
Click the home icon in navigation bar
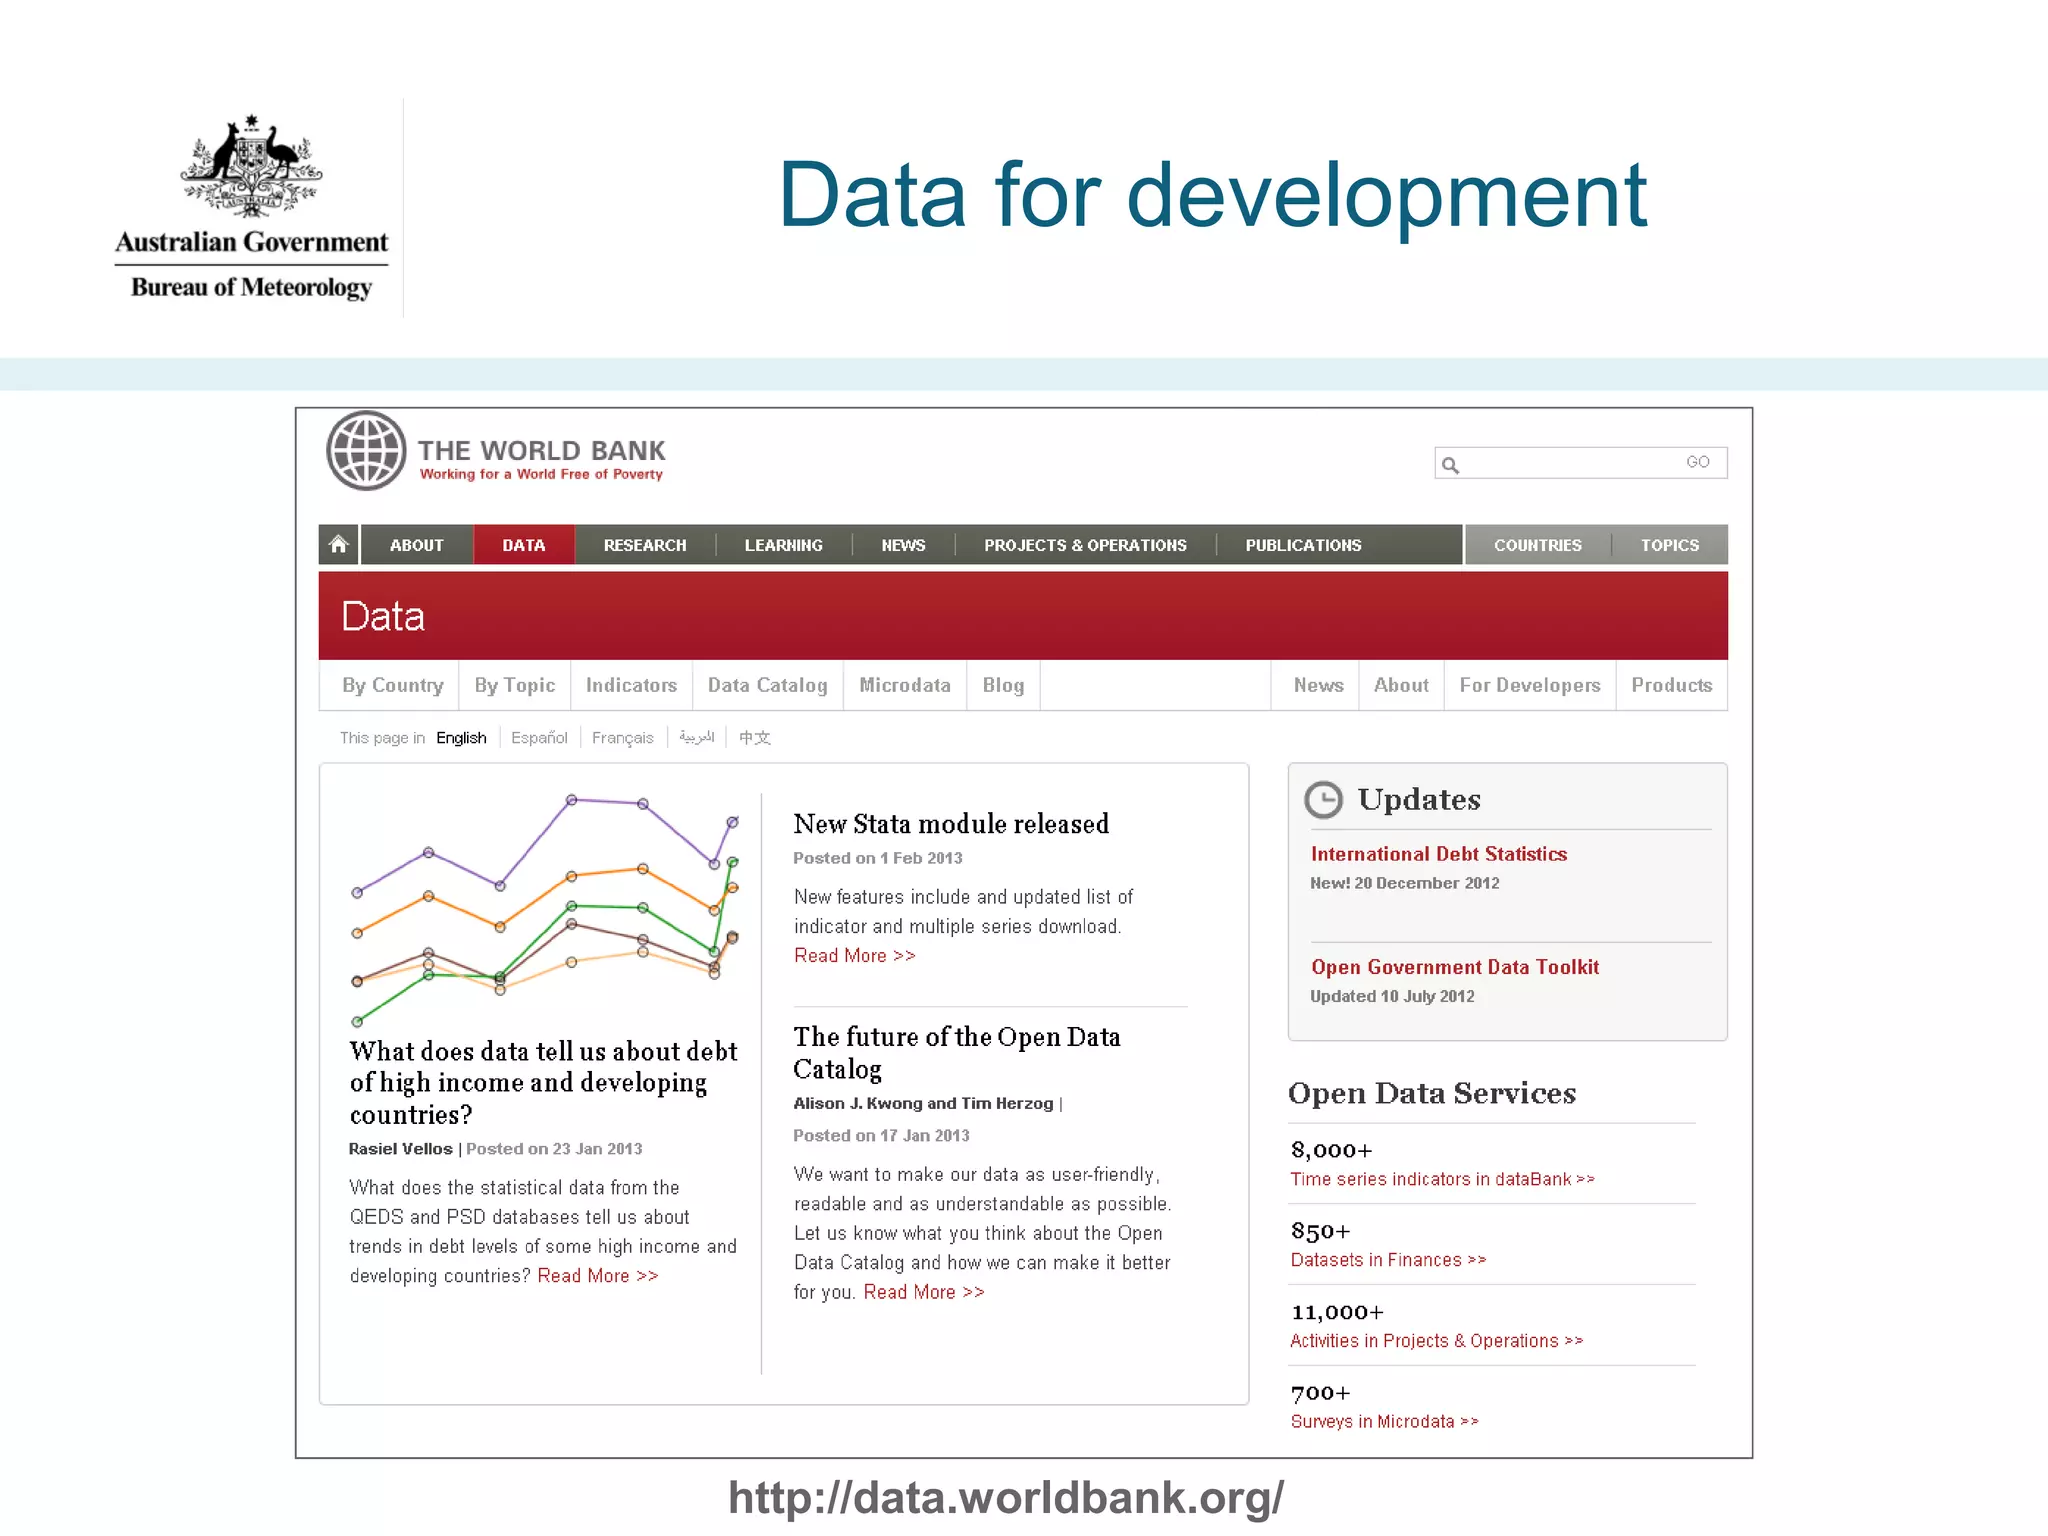339,544
